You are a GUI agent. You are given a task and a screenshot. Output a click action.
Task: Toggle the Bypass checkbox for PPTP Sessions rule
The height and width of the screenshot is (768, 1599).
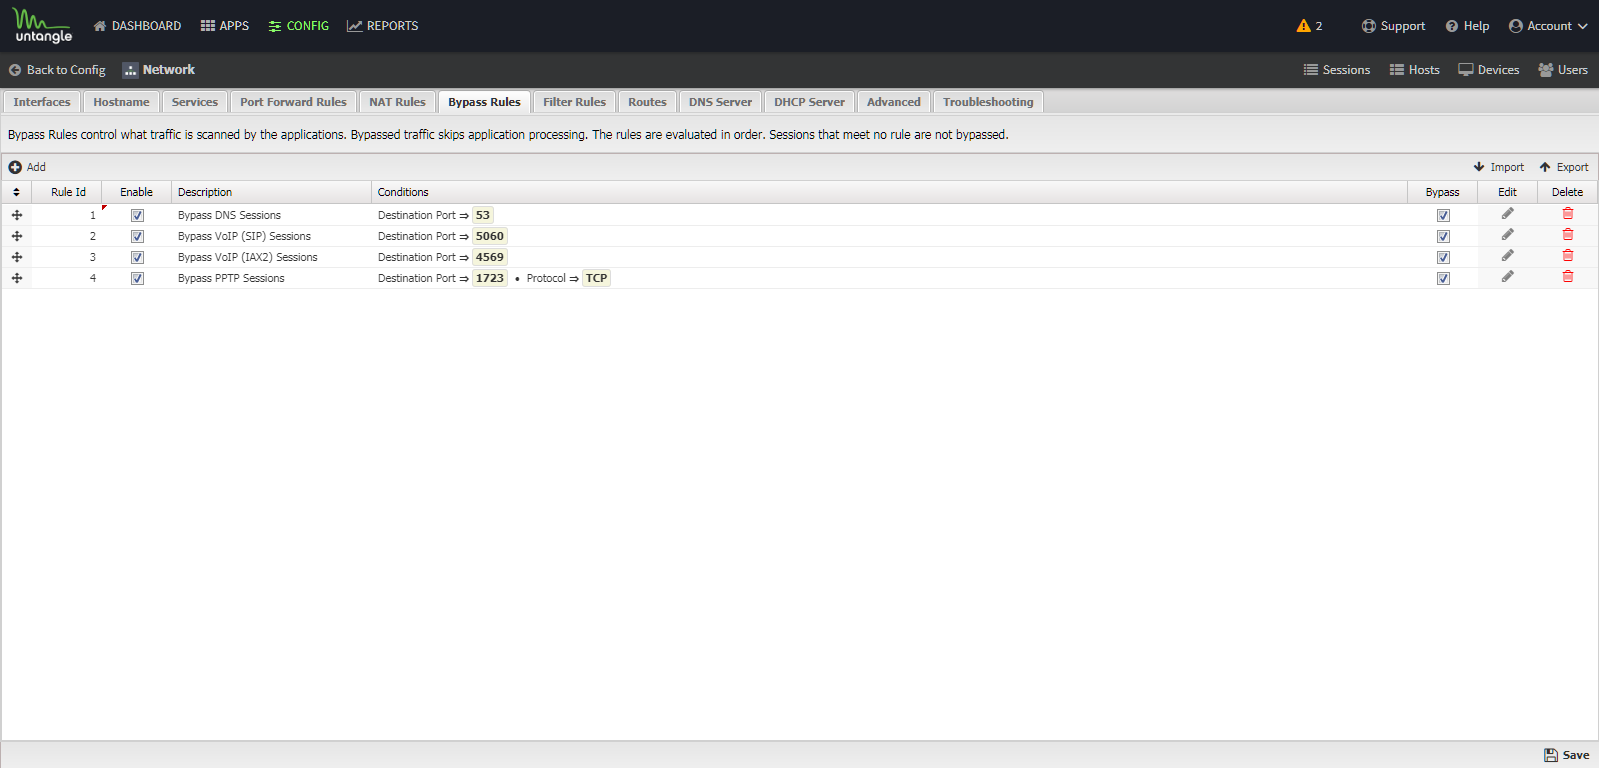pyautogui.click(x=1443, y=278)
